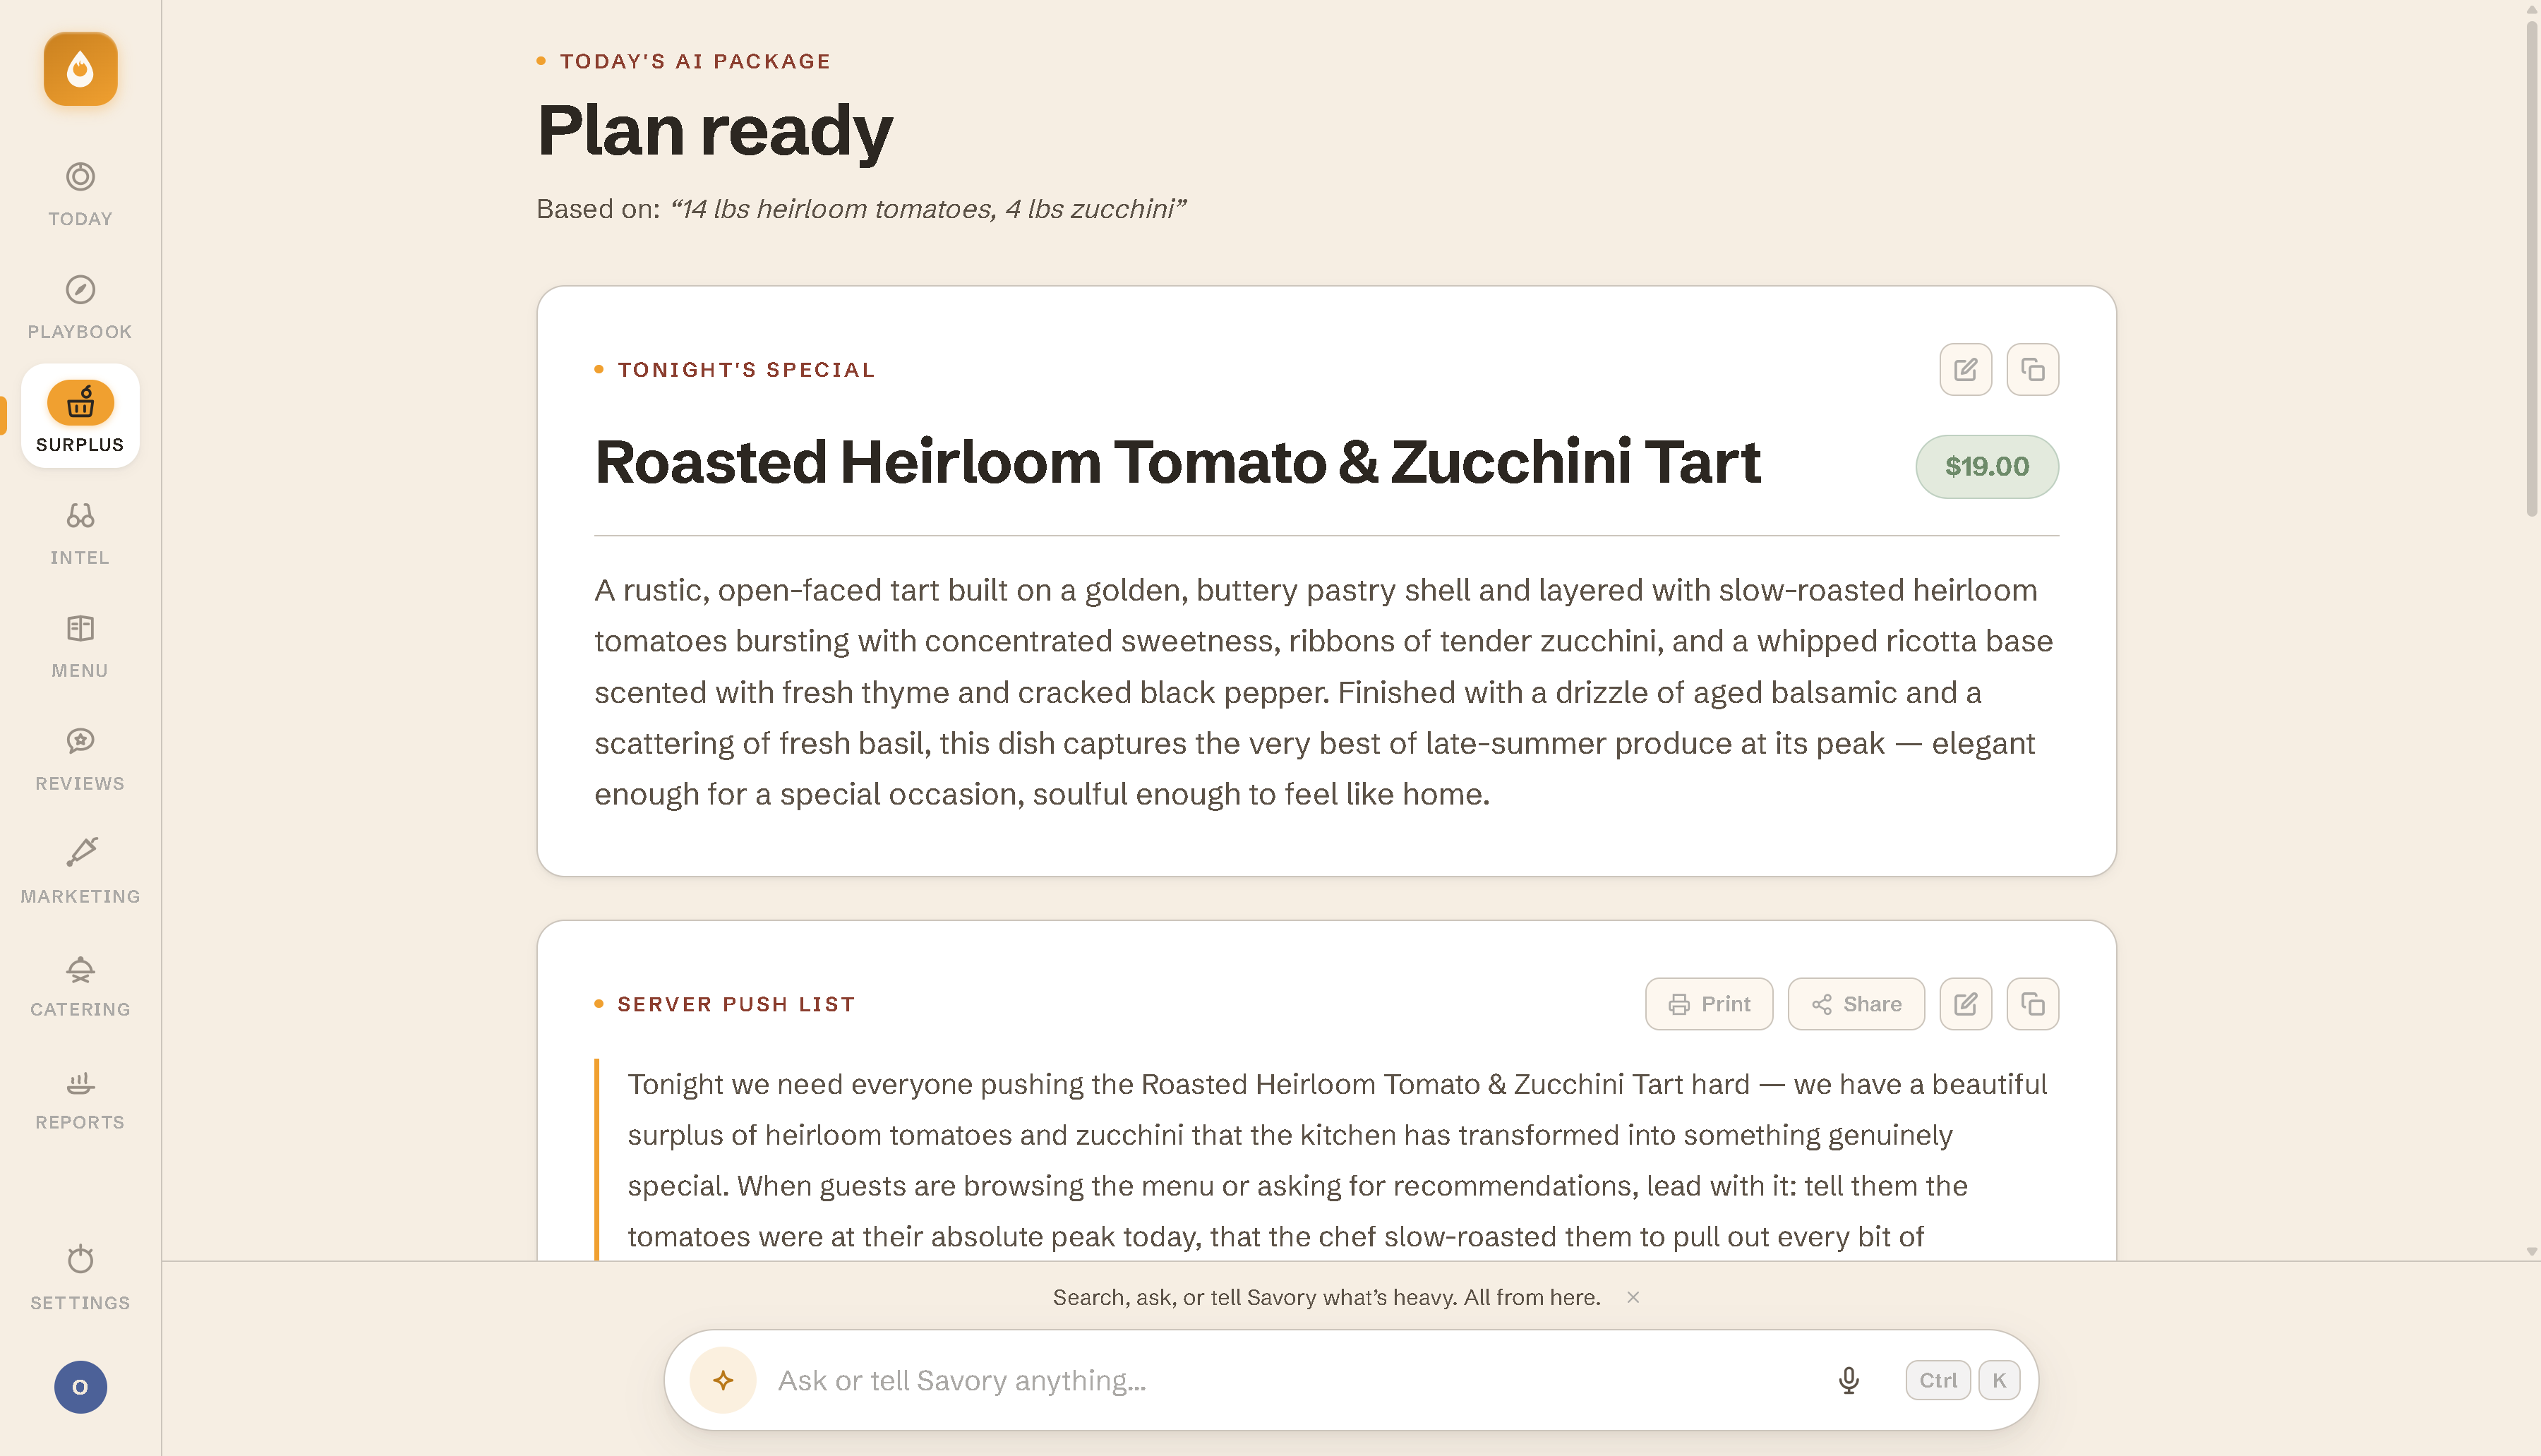The width and height of the screenshot is (2541, 1456).
Task: Edit the Server Push List
Action: click(1965, 1003)
